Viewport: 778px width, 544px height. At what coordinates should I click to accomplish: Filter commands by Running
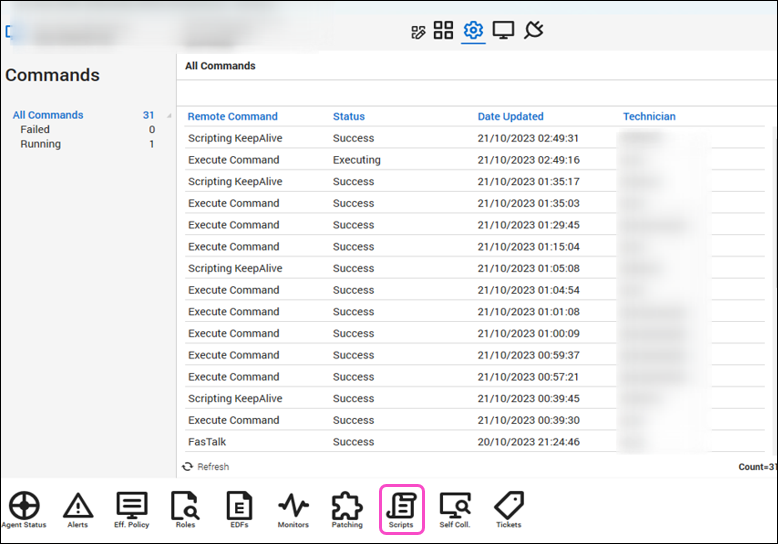[40, 144]
